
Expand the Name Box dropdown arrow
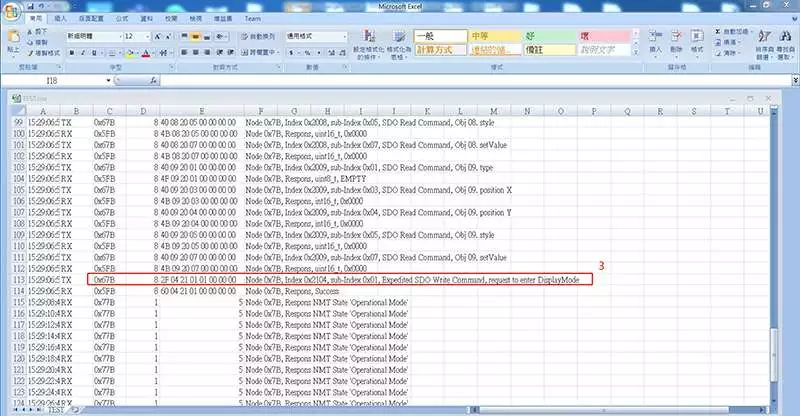tap(108, 81)
